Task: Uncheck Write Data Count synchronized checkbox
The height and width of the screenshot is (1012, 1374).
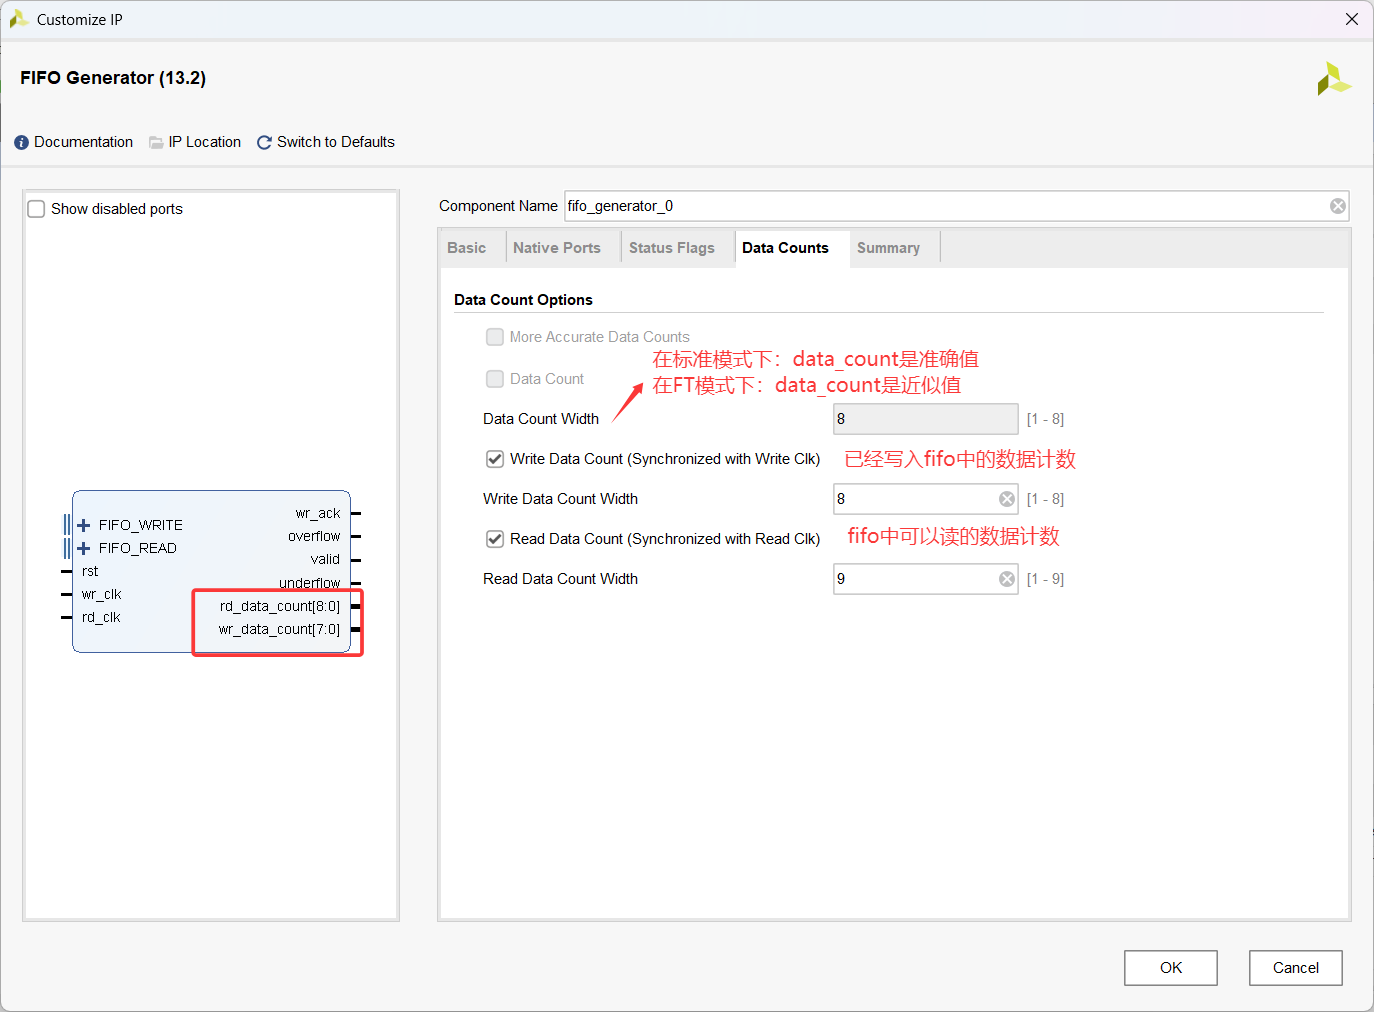Action: [x=495, y=459]
